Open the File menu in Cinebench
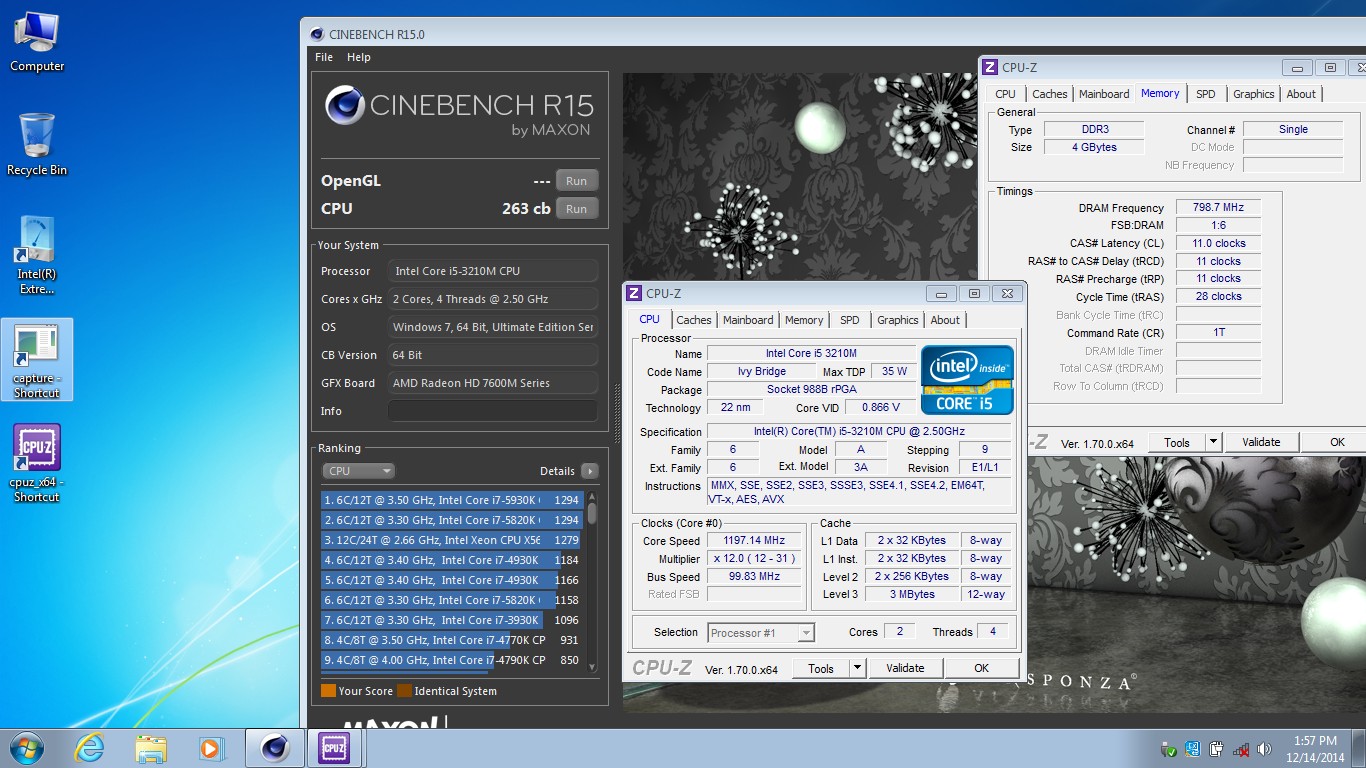This screenshot has height=768, width=1366. tap(324, 57)
